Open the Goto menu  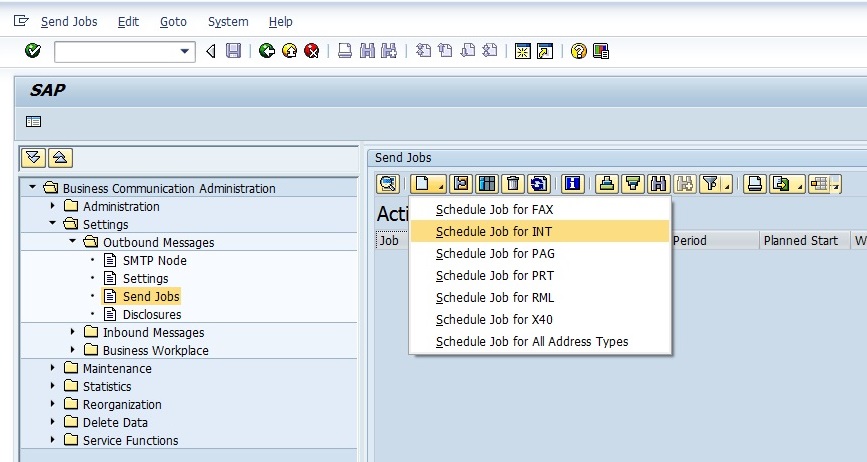(173, 22)
